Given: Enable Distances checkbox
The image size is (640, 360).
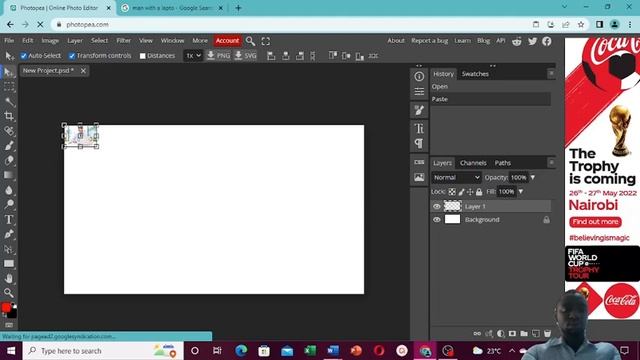Looking at the screenshot, I should coord(142,56).
